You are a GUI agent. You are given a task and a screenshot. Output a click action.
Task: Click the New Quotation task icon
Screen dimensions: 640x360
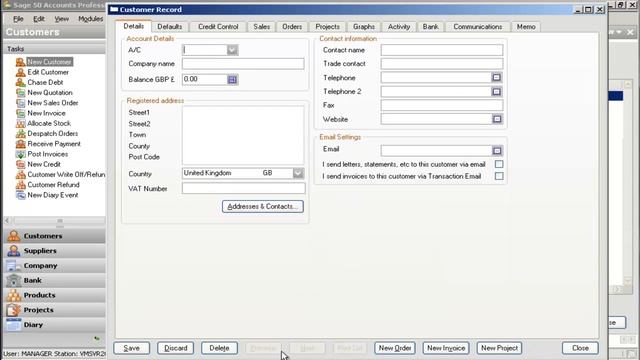[20, 93]
